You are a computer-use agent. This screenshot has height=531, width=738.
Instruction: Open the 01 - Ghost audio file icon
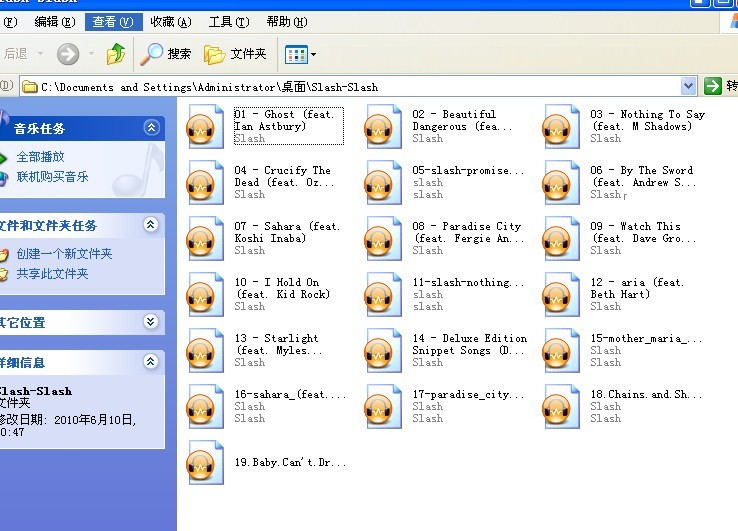pos(205,127)
